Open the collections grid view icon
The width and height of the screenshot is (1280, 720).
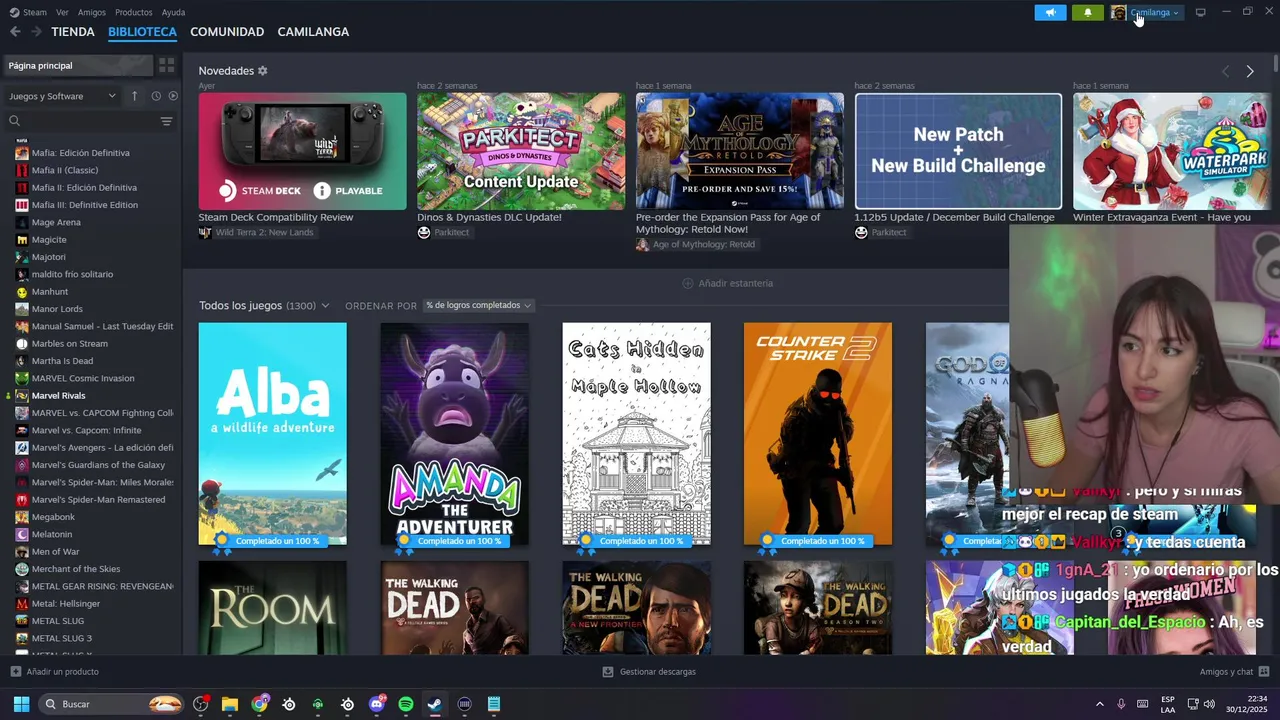pyautogui.click(x=167, y=65)
